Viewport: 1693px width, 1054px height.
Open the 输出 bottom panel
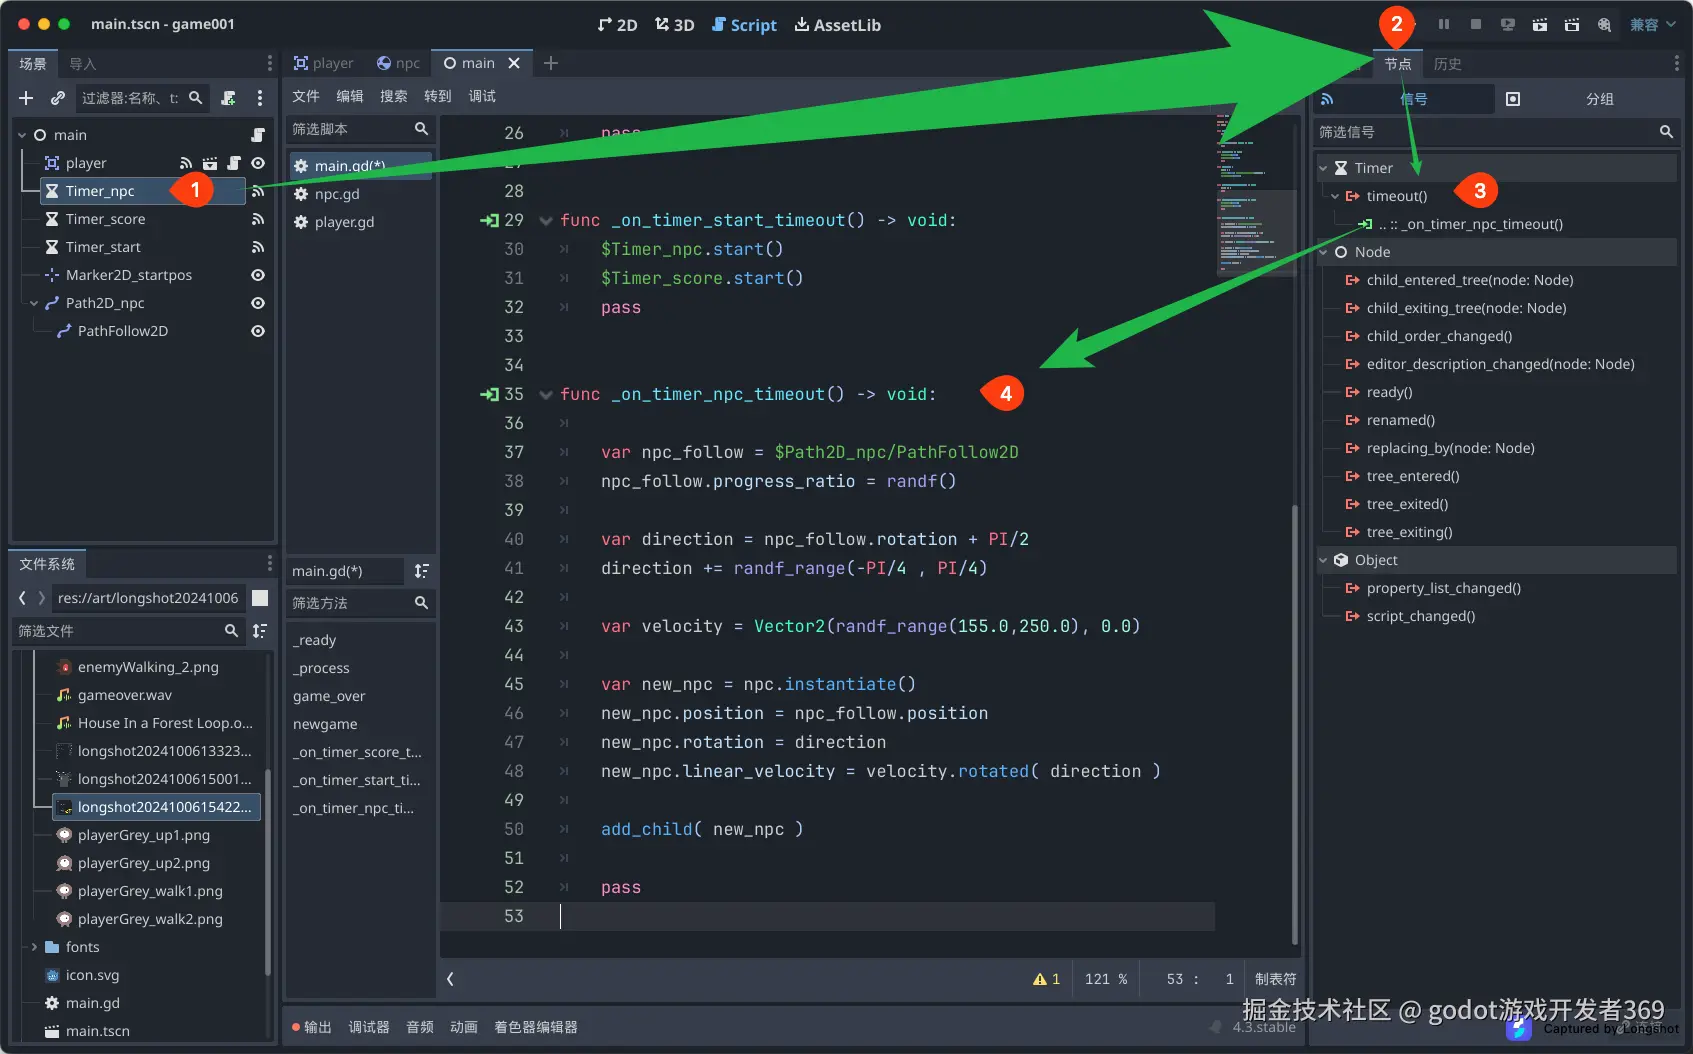(x=312, y=1027)
